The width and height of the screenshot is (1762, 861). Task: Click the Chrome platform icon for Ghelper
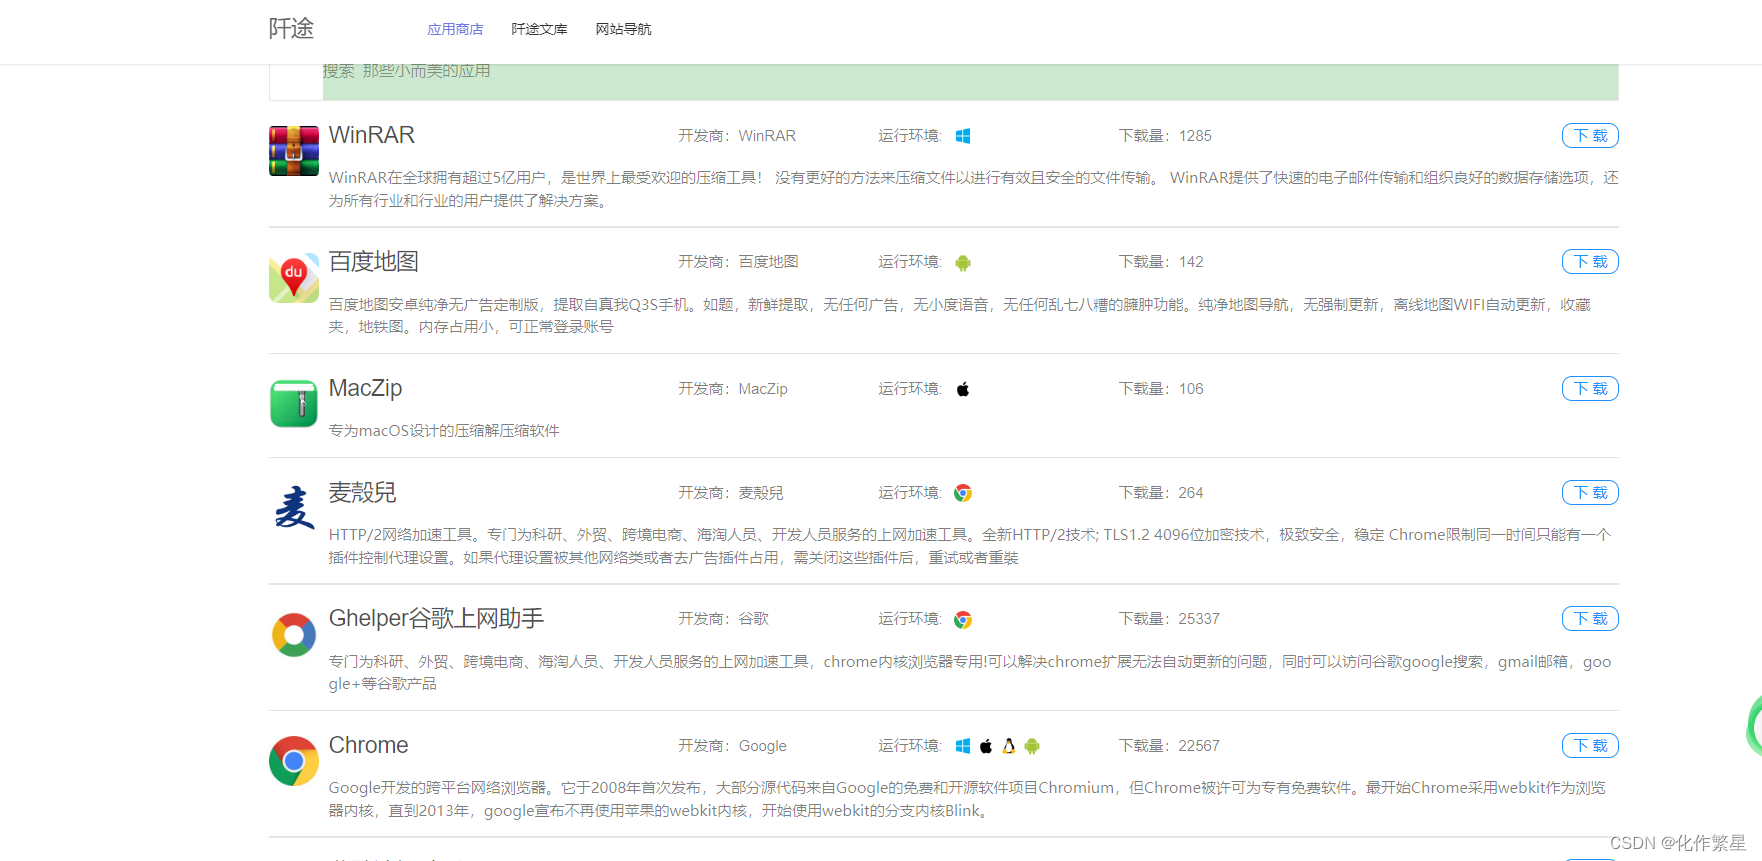[963, 620]
